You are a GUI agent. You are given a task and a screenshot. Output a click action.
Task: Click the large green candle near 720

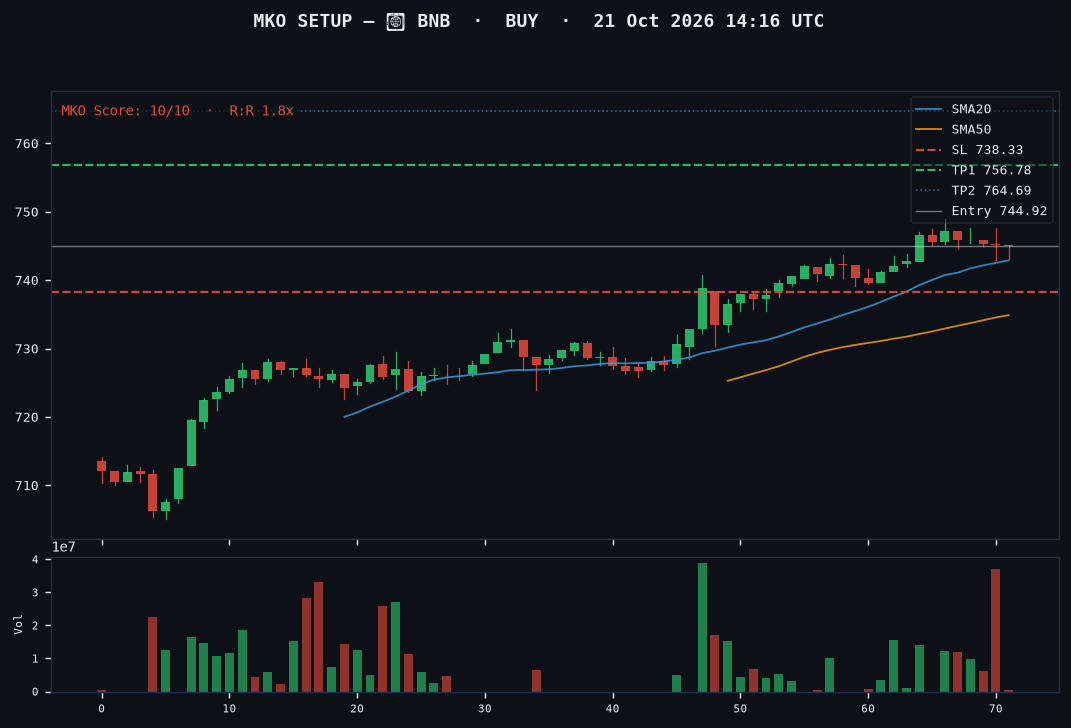191,443
